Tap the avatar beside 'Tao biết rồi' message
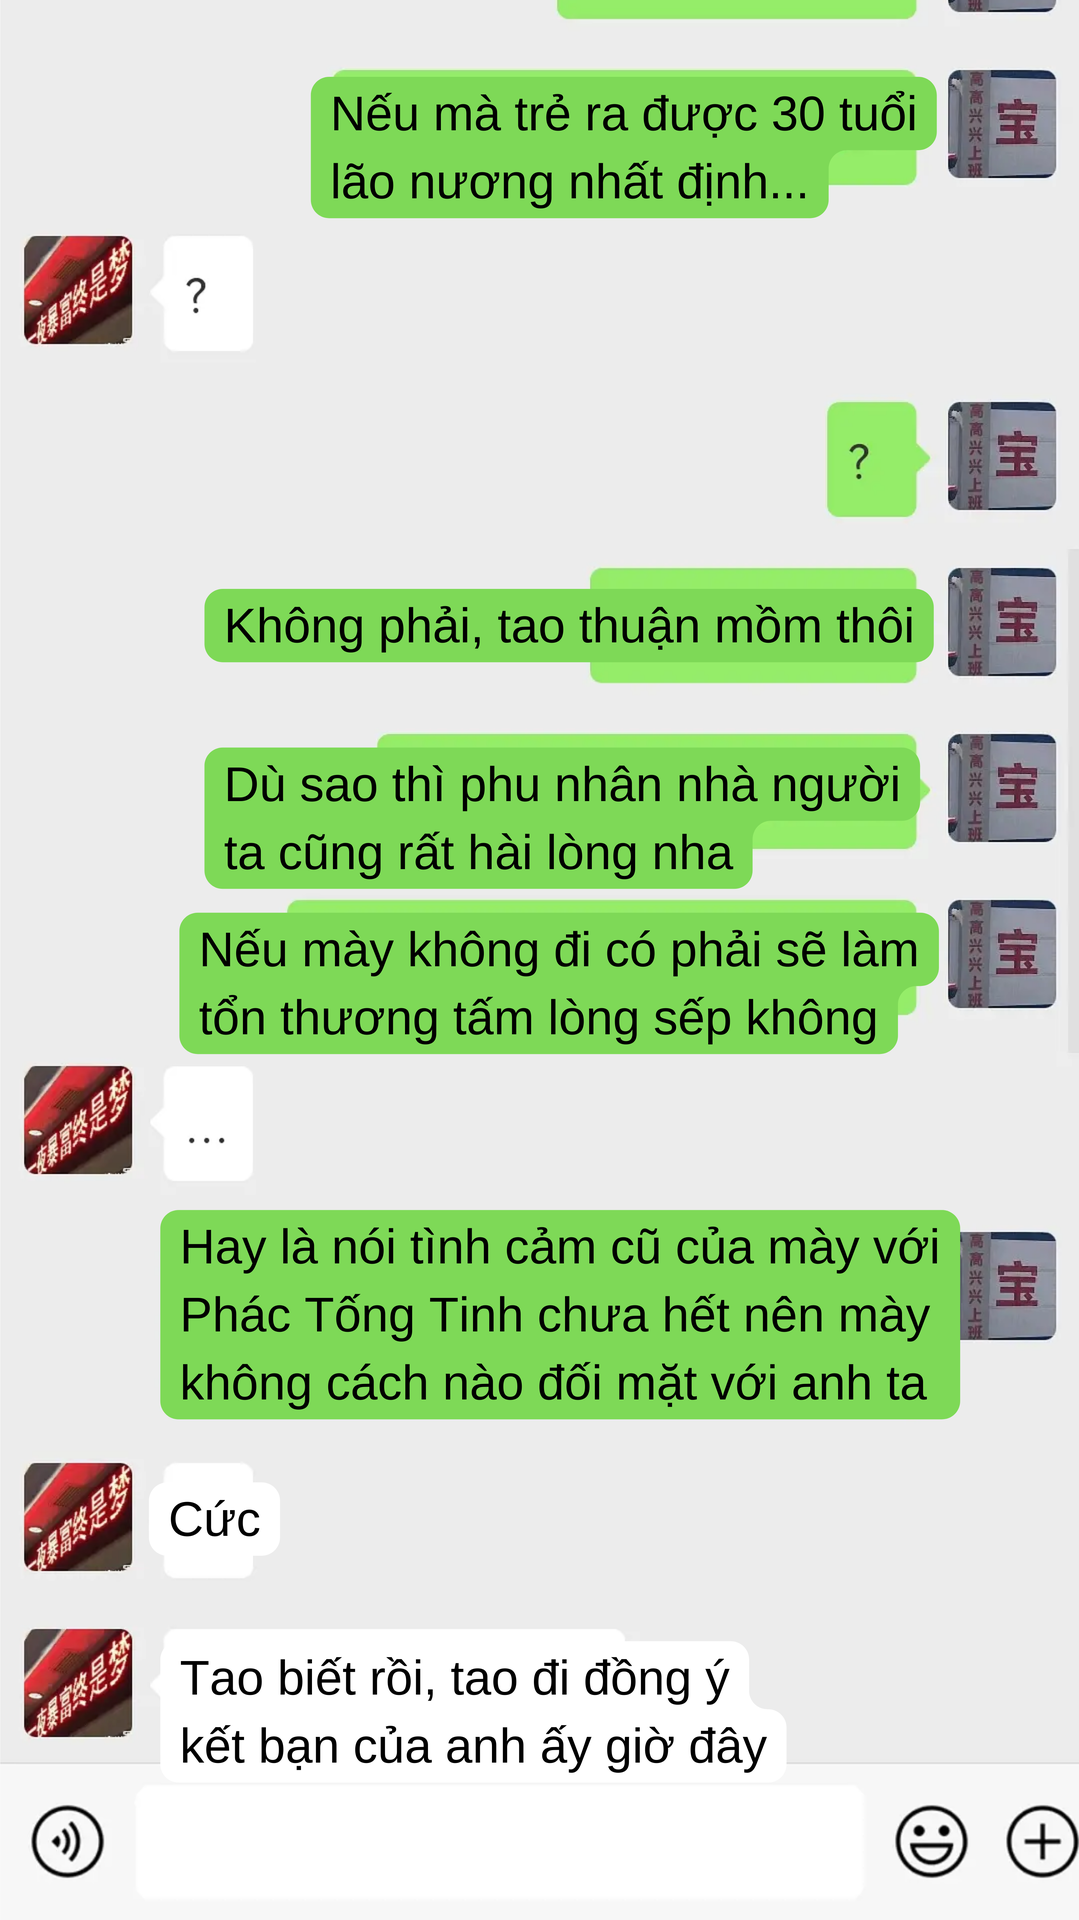The image size is (1079, 1920). pyautogui.click(x=78, y=1683)
